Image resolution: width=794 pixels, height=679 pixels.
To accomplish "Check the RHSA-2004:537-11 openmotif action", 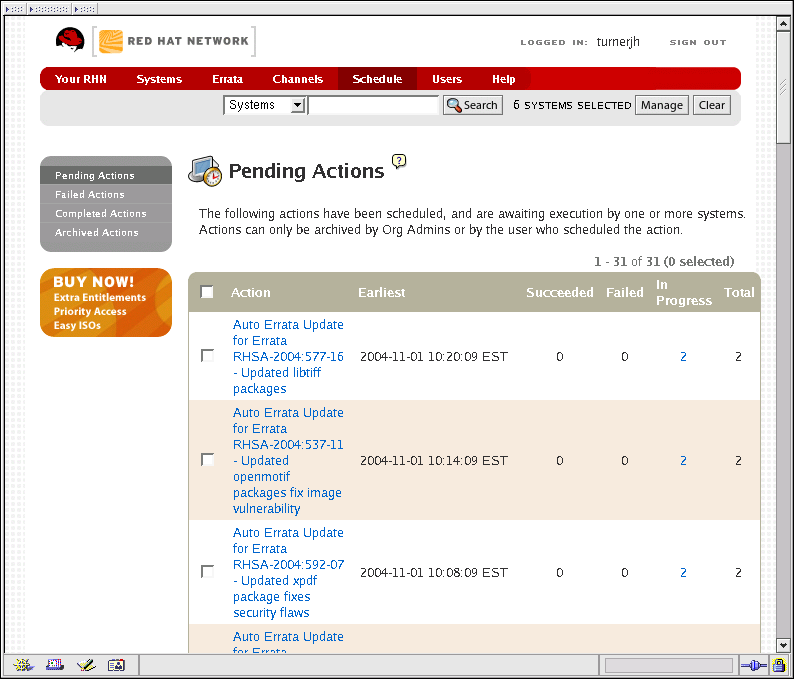I will tap(207, 460).
